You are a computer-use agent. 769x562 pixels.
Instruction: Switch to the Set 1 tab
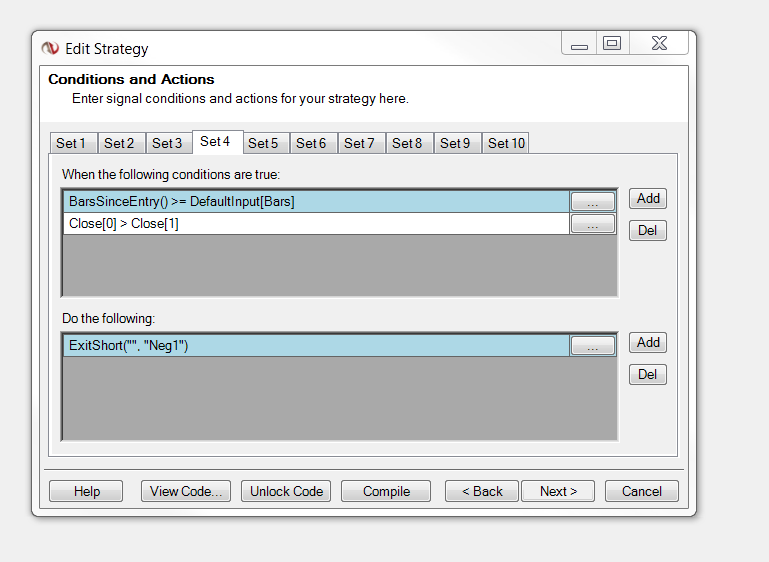[x=74, y=143]
